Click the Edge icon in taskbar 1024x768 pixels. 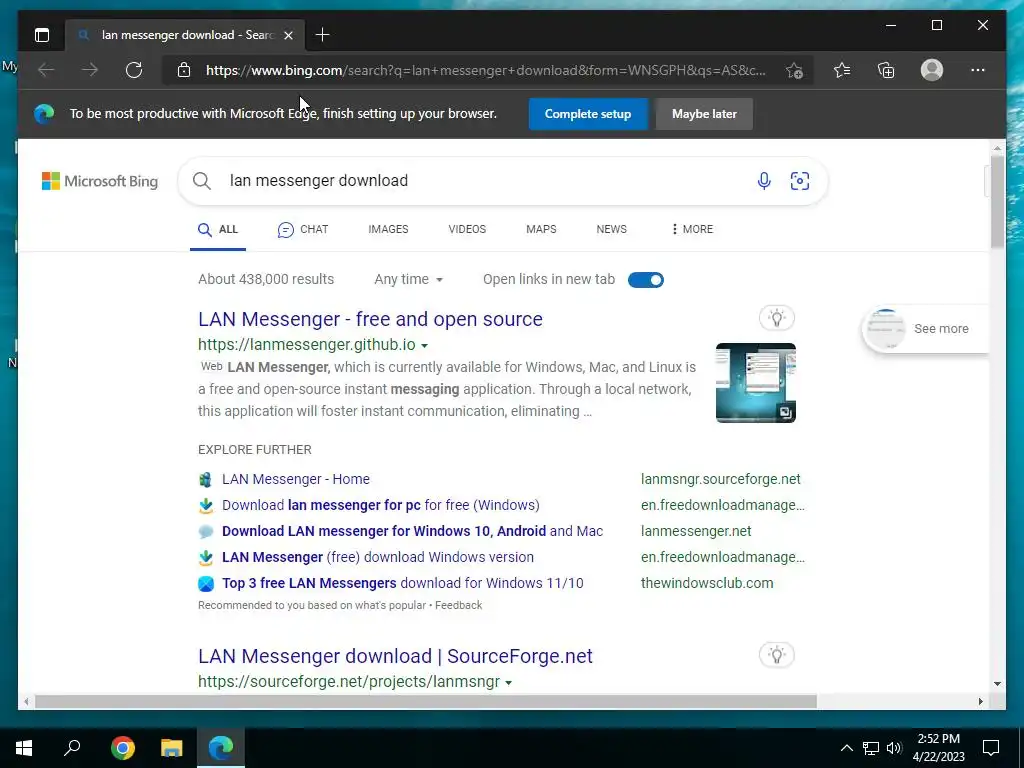tap(221, 748)
